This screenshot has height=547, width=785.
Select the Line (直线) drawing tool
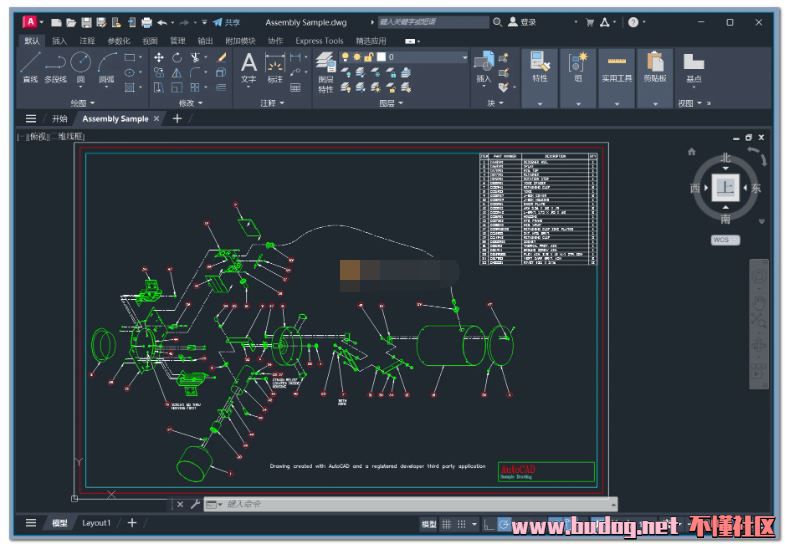pyautogui.click(x=30, y=66)
